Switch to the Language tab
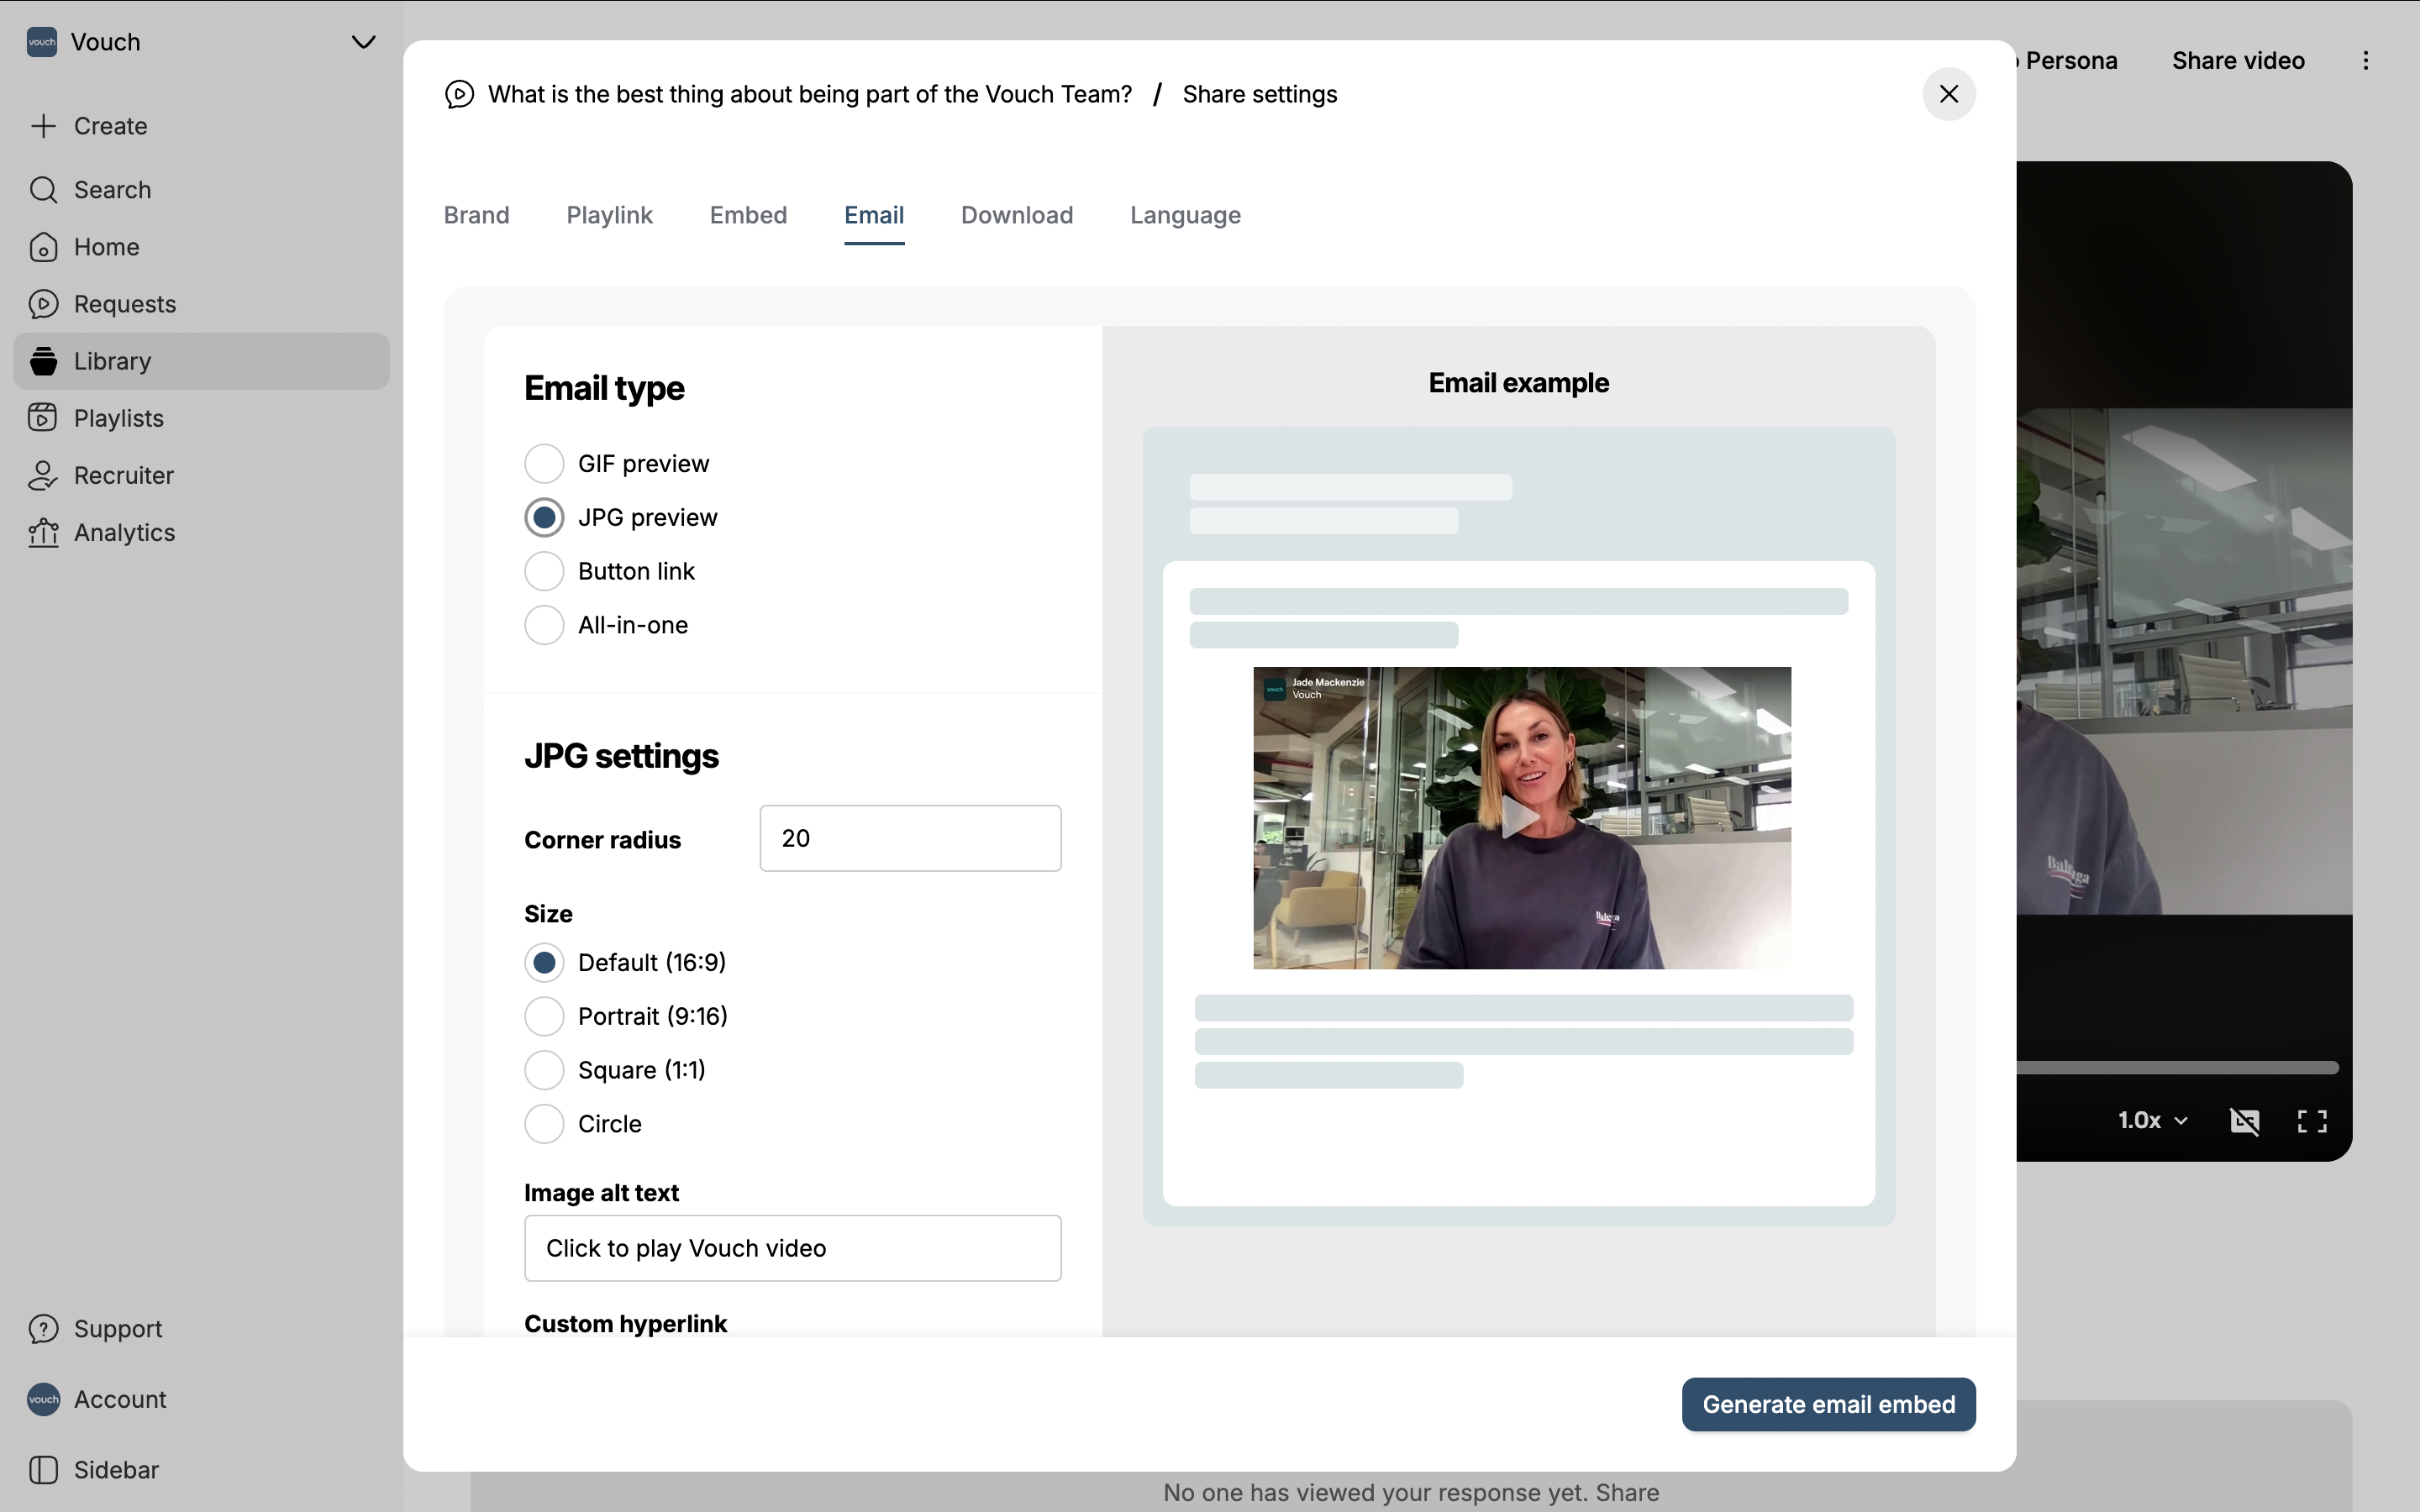Screen dimensions: 2420x1512 [1185, 215]
